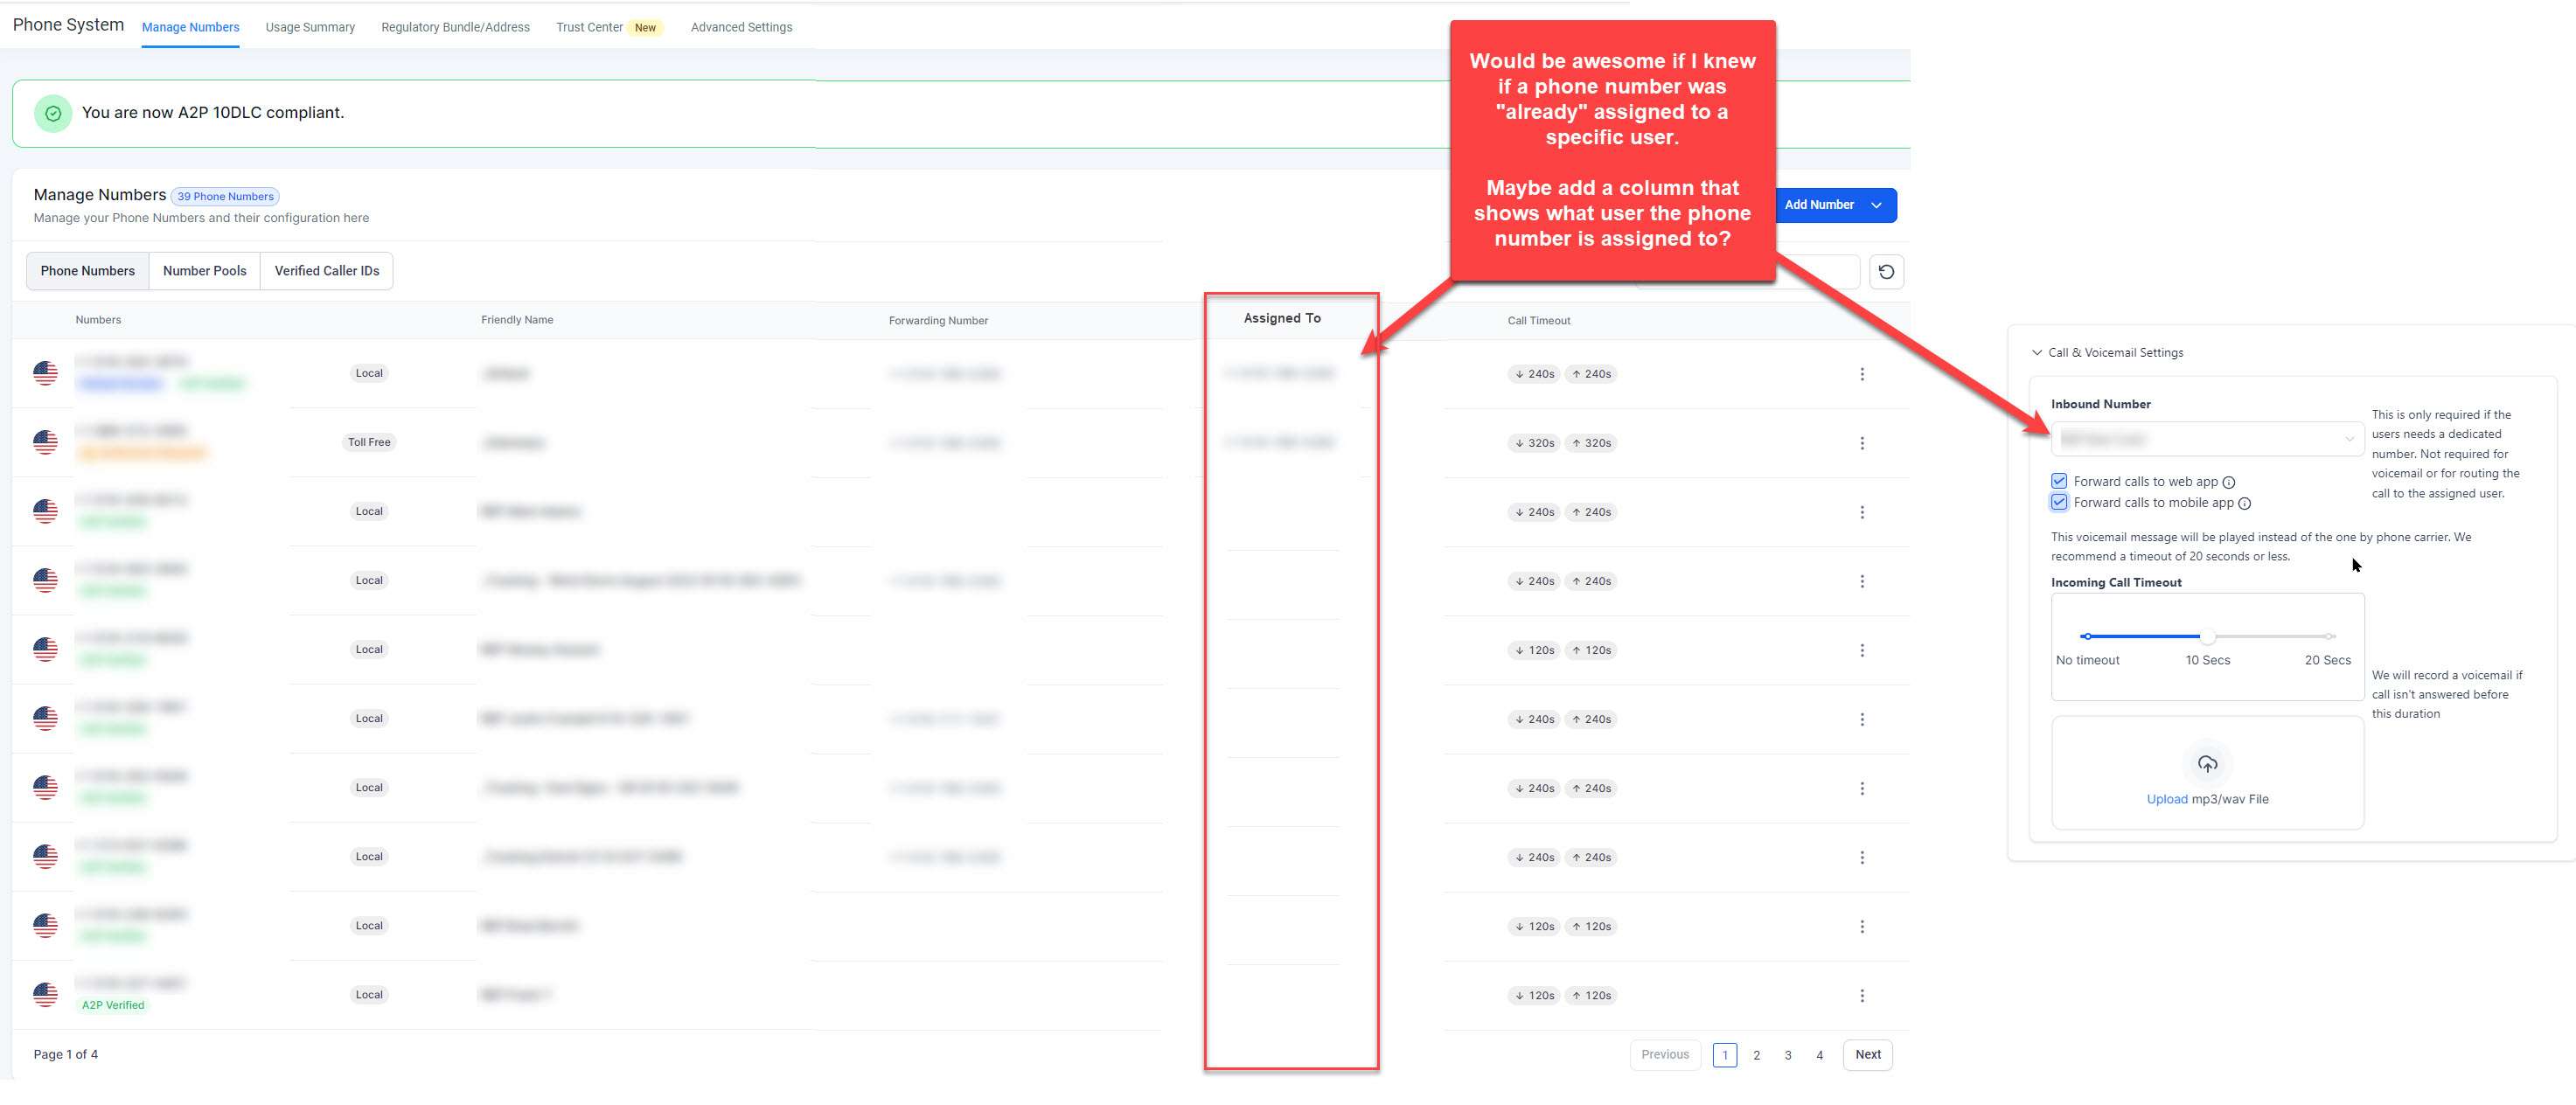Click the green check icon in the A2P banner

pyautogui.click(x=53, y=114)
